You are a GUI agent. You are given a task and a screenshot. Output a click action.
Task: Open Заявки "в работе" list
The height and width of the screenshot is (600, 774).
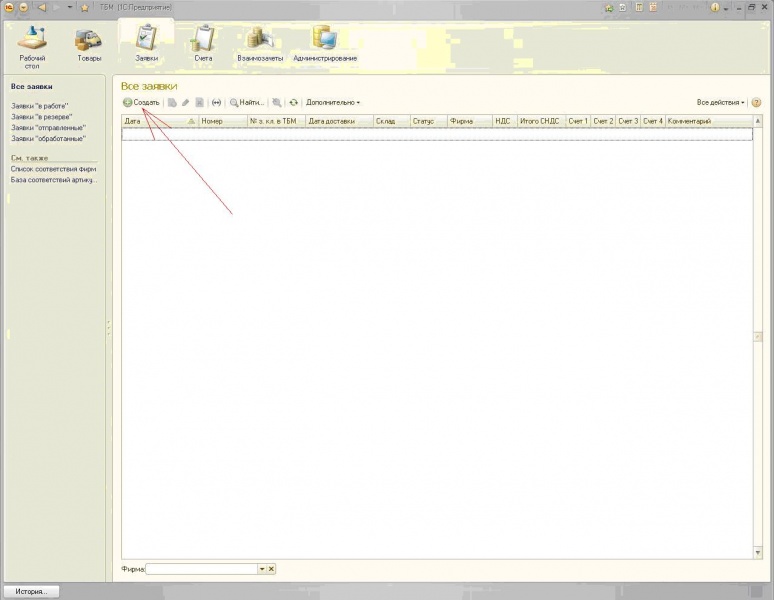tap(39, 106)
